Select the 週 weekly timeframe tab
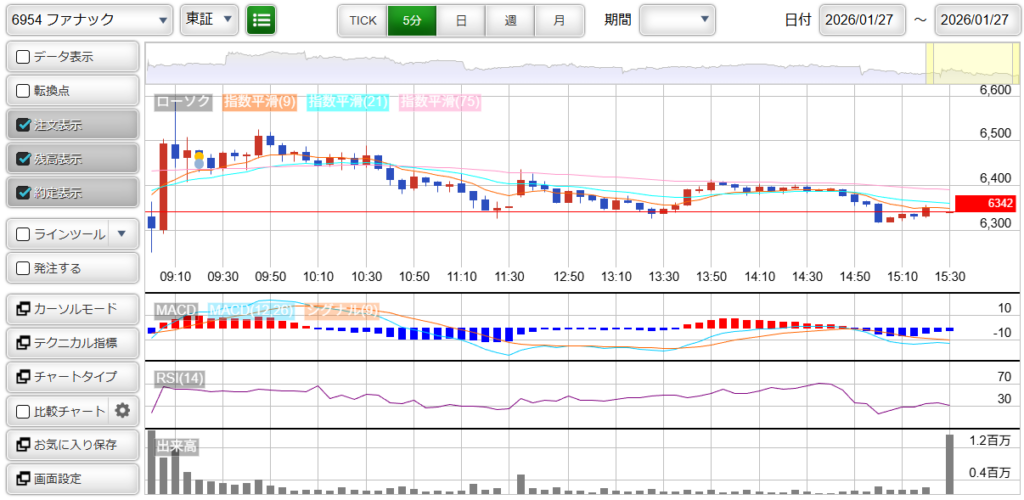1024x500 pixels. (x=510, y=20)
